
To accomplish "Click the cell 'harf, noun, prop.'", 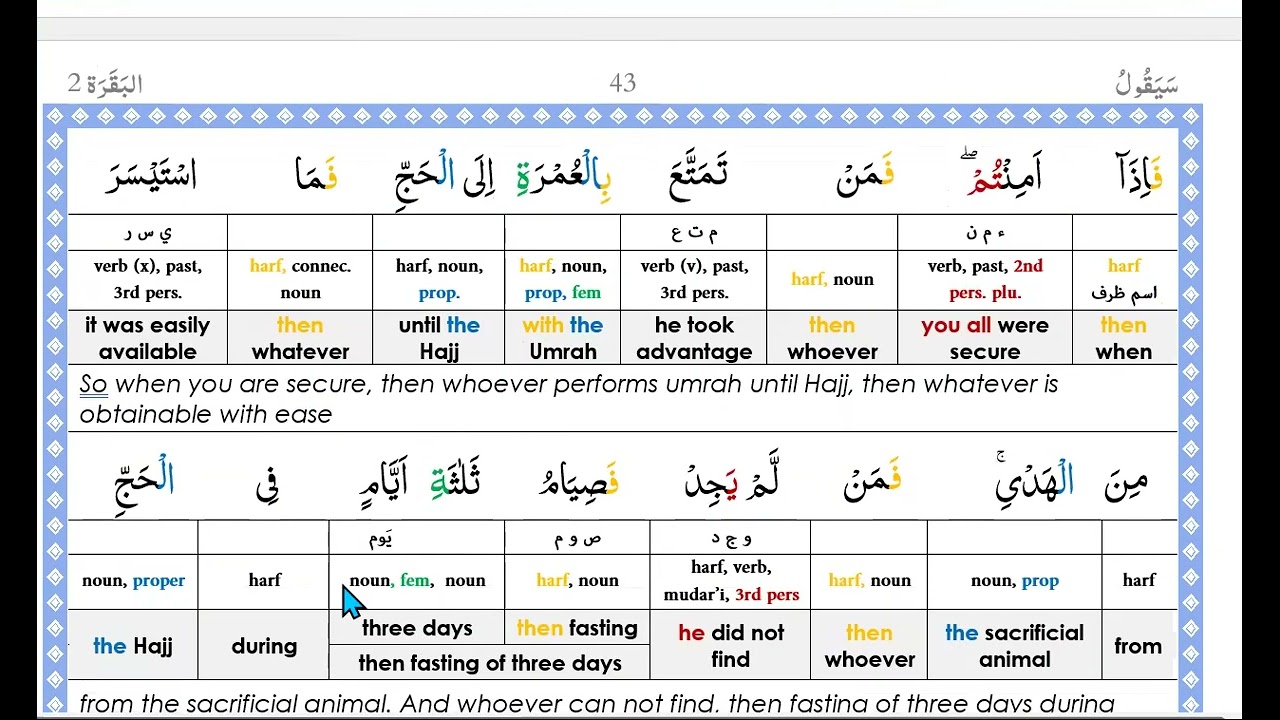I will (439, 279).
